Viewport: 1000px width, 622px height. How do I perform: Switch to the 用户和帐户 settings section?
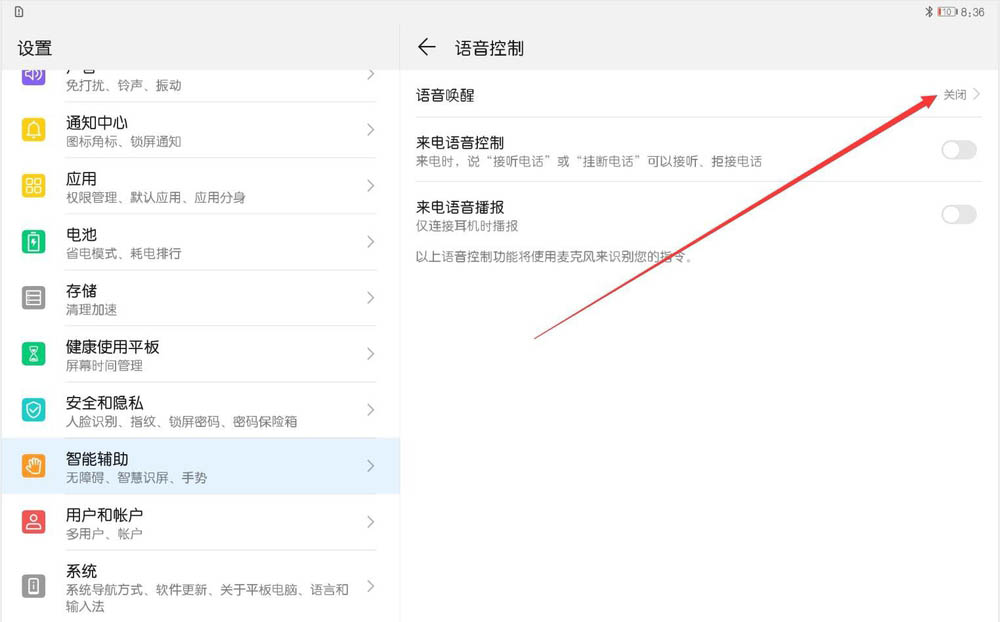(200, 522)
